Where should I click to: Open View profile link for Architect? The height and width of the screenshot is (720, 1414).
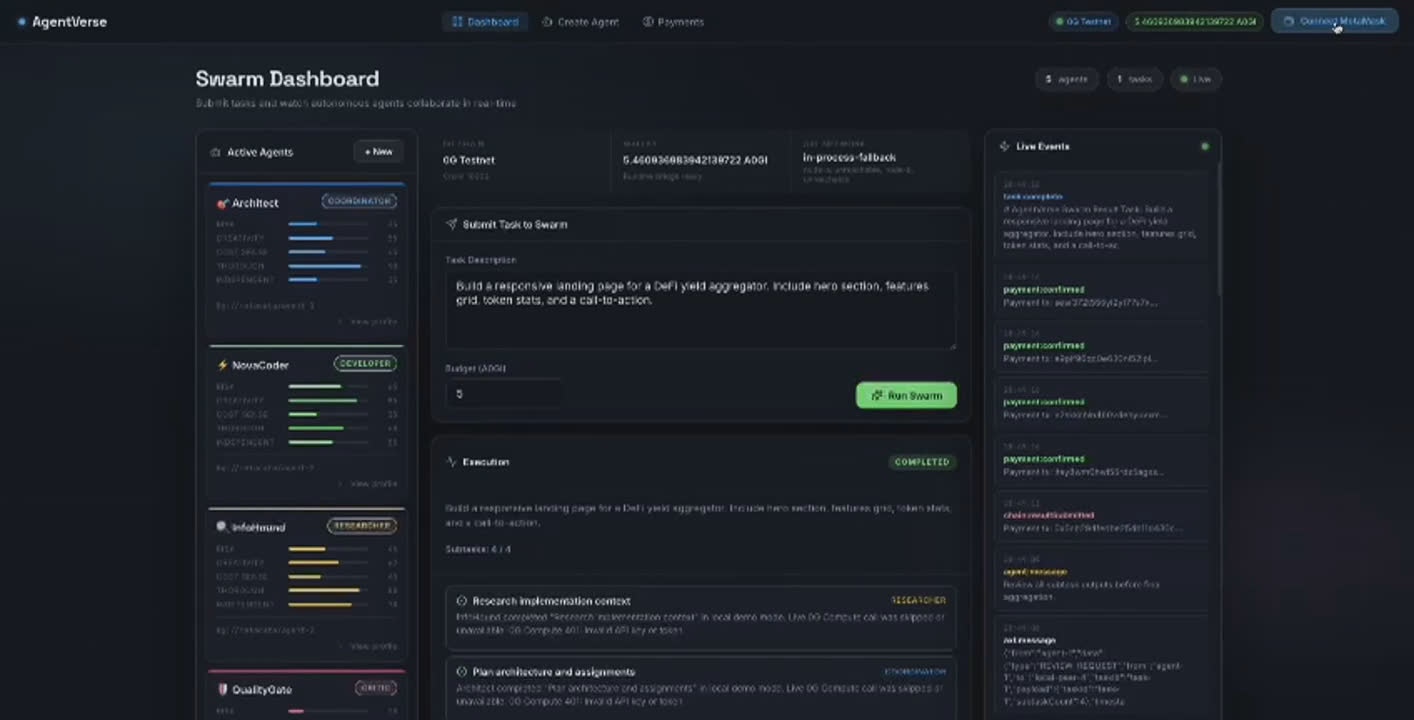coord(367,322)
